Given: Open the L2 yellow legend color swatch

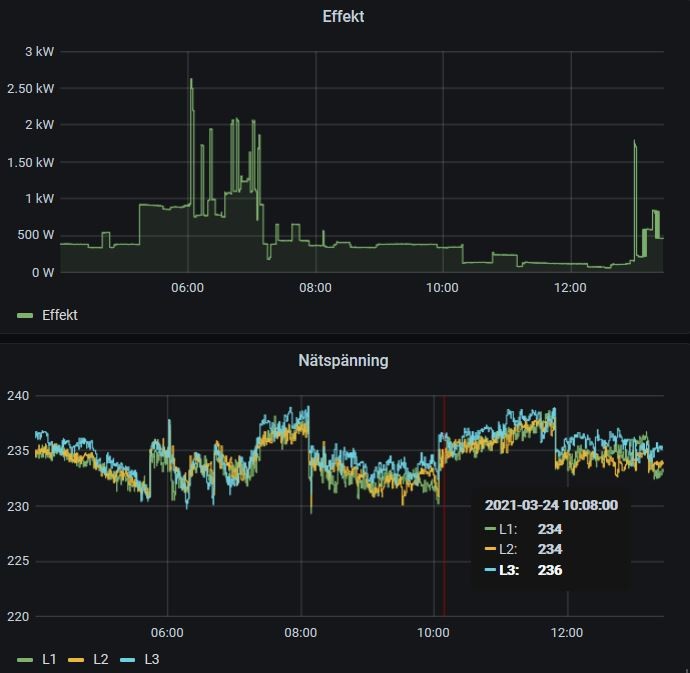Looking at the screenshot, I should 77,659.
